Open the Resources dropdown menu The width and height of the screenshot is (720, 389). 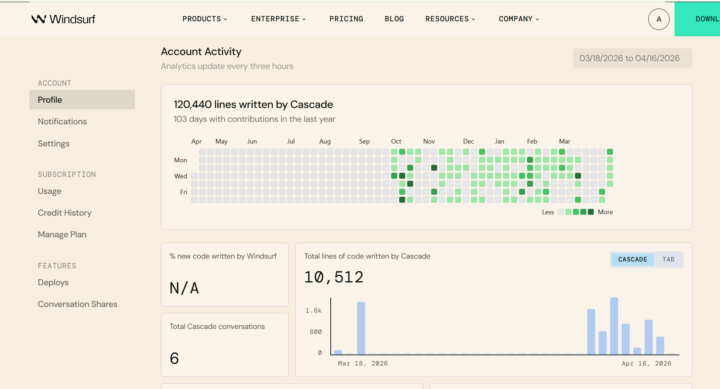pyautogui.click(x=450, y=19)
